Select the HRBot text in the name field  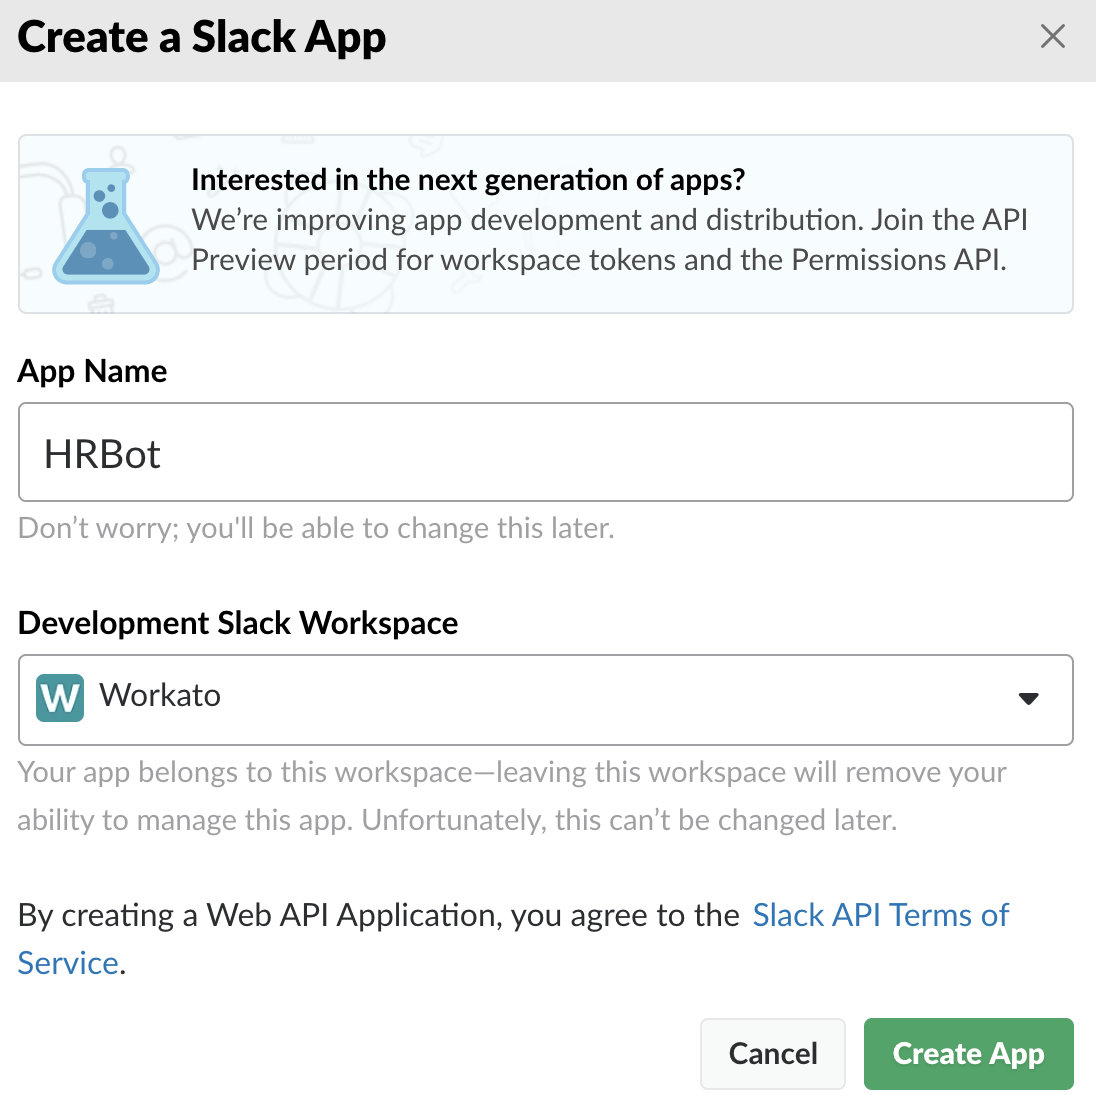click(104, 453)
